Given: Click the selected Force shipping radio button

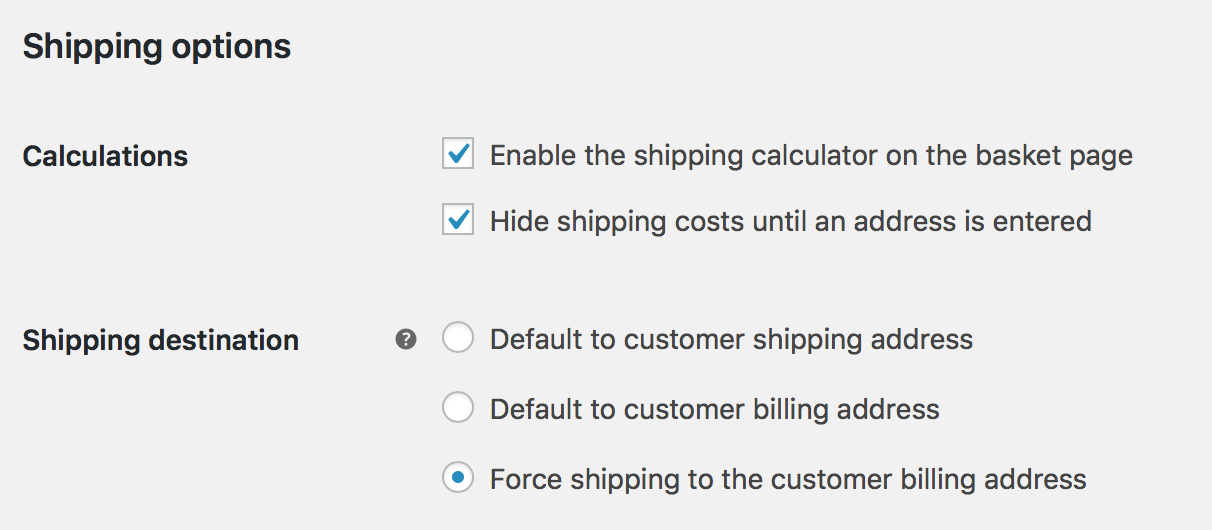Looking at the screenshot, I should (x=458, y=478).
